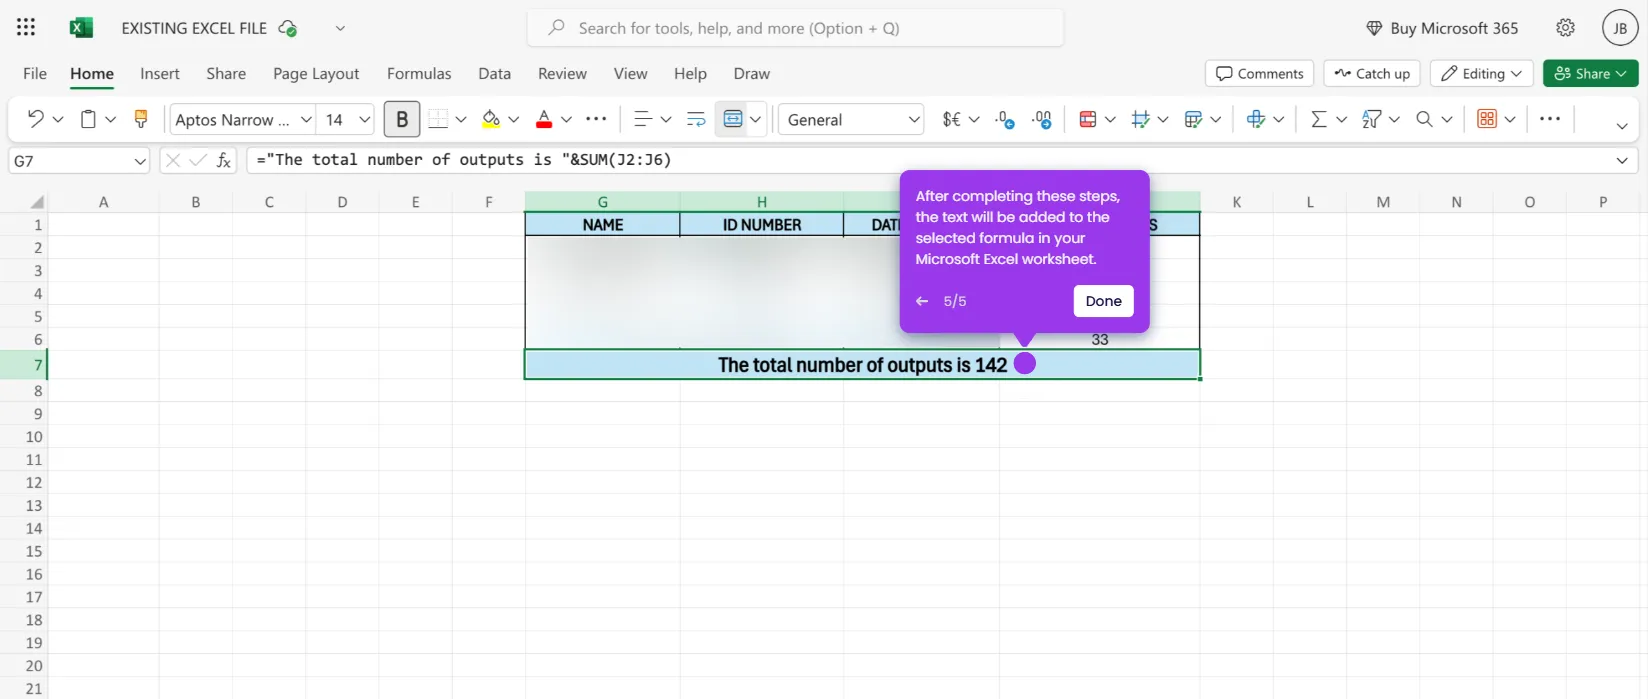Select the Format Painter brush

click(x=141, y=119)
